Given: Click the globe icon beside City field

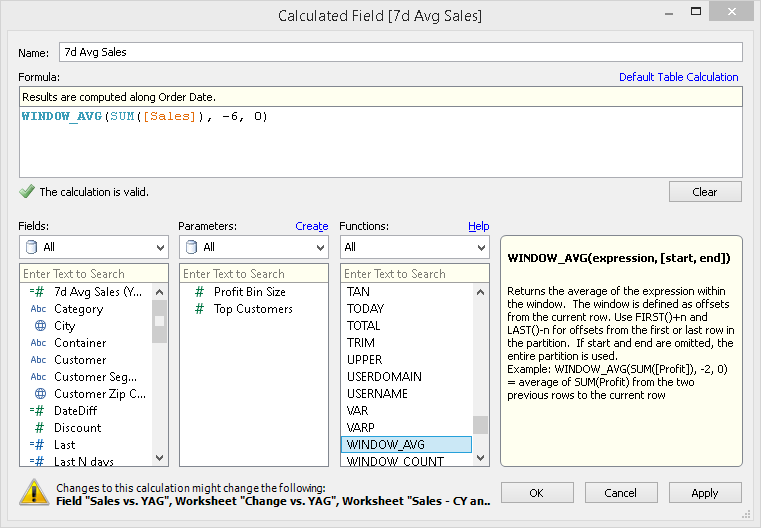Looking at the screenshot, I should click(39, 326).
